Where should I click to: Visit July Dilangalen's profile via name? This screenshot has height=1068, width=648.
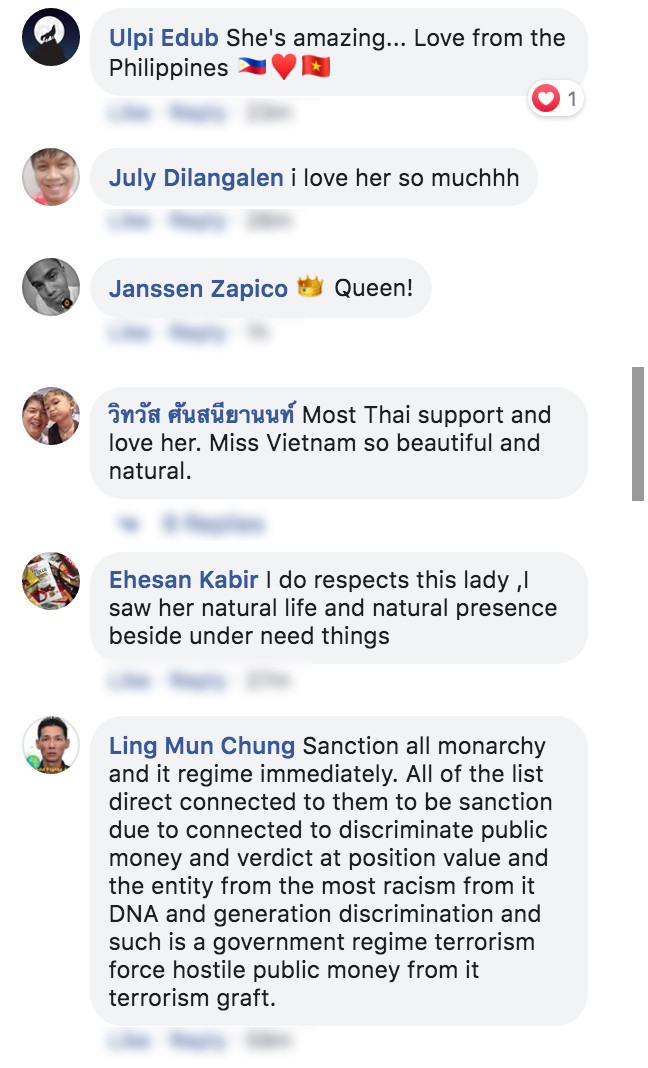click(196, 179)
